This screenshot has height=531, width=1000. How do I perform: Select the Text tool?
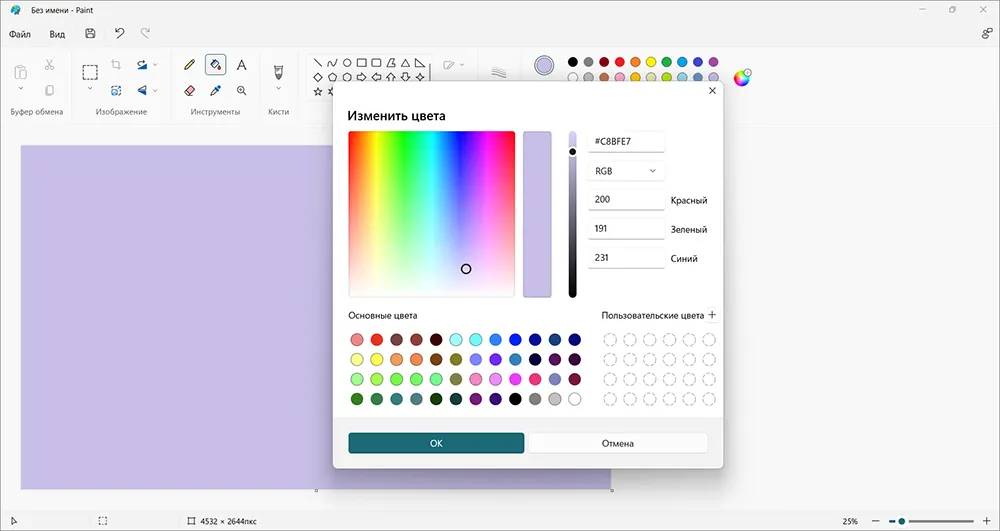click(x=241, y=64)
